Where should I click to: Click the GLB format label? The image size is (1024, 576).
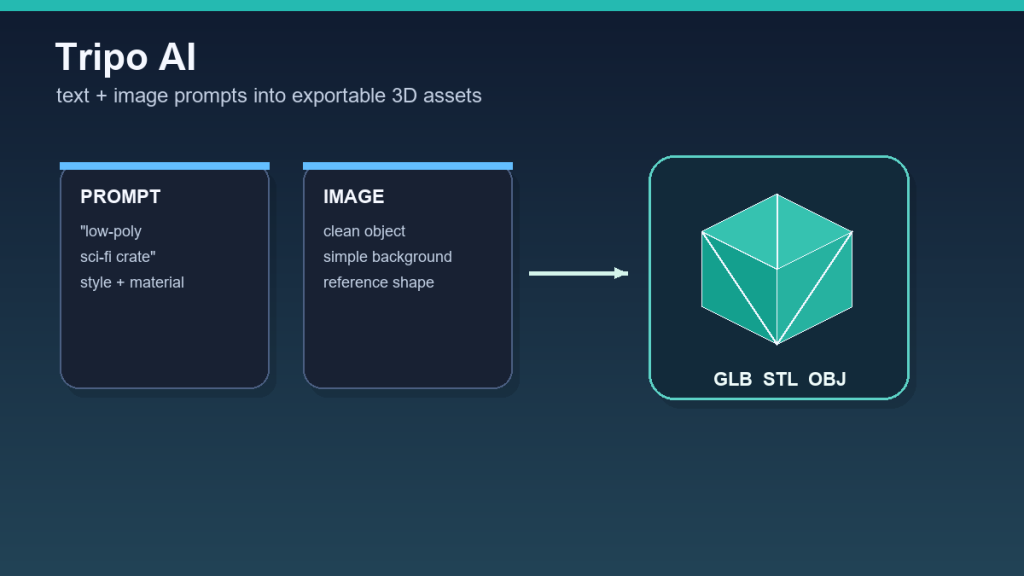pos(733,379)
